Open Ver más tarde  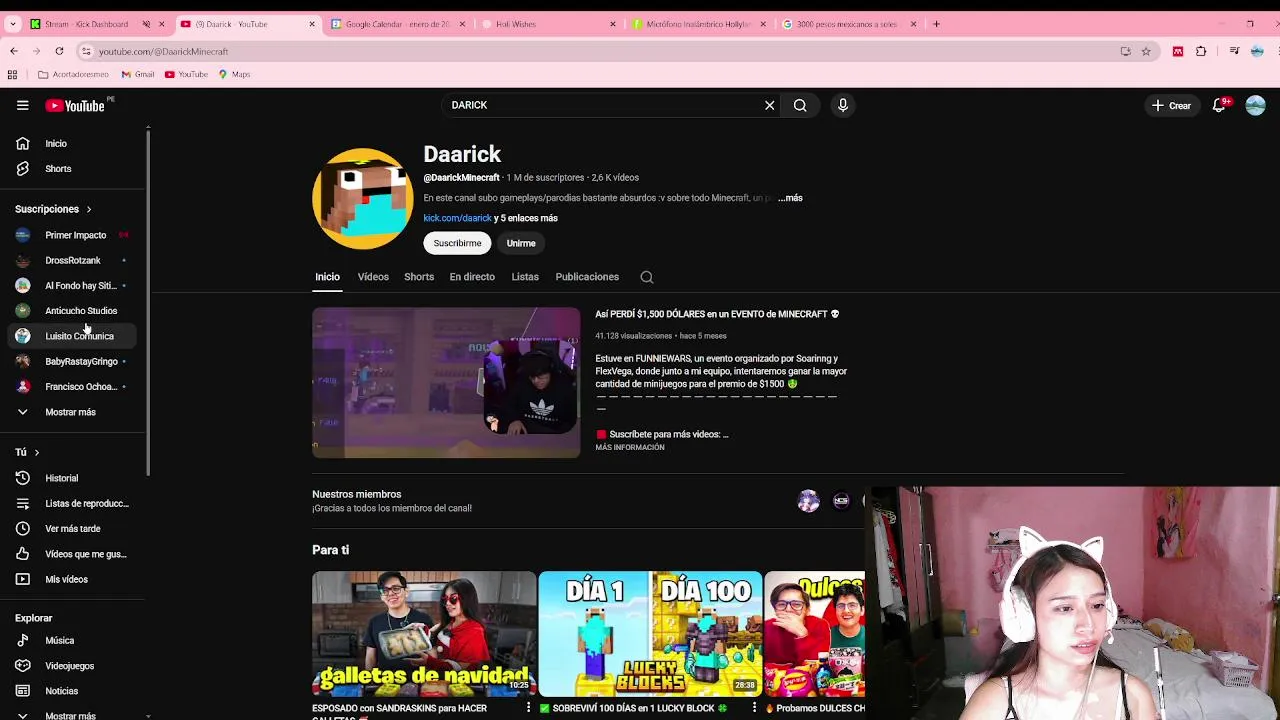(x=72, y=529)
